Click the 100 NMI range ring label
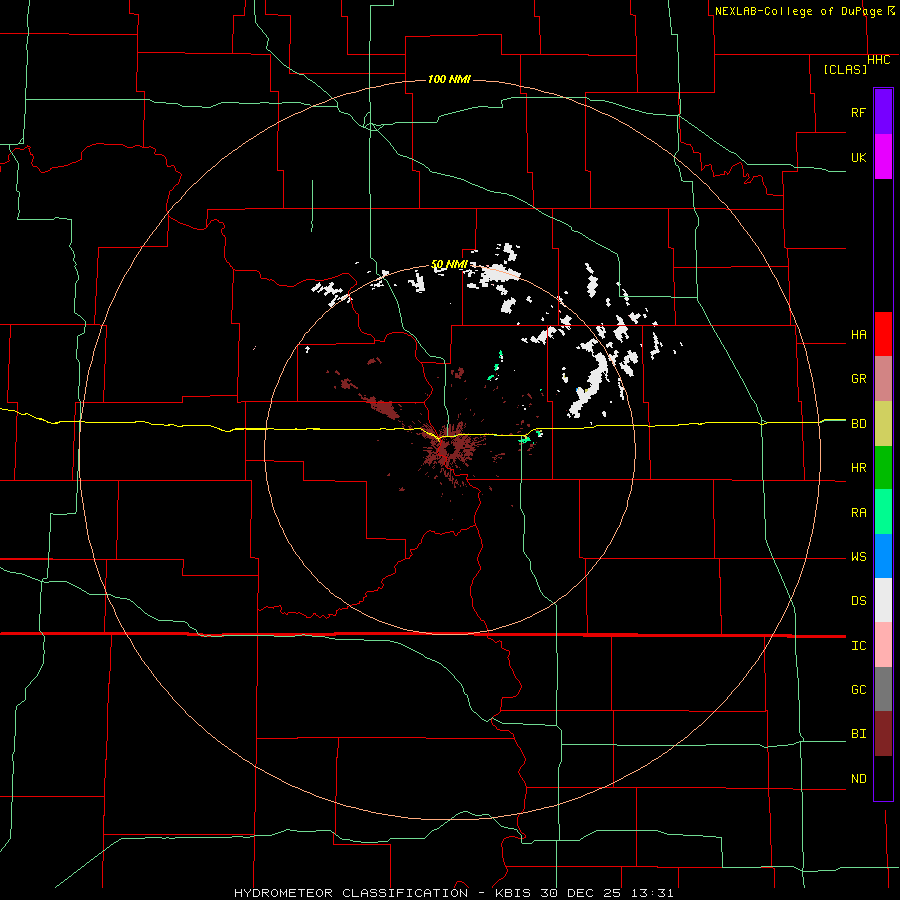 [x=449, y=79]
